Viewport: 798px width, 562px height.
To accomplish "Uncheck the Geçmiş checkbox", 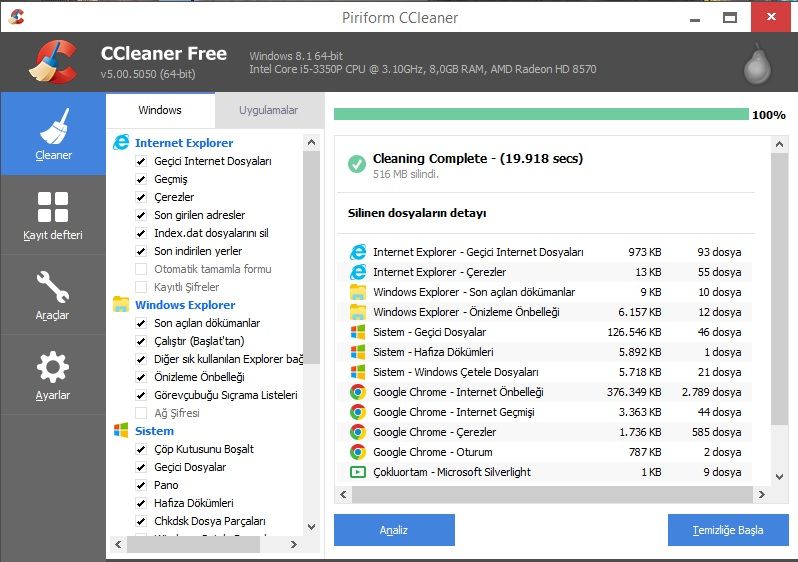I will coord(141,179).
